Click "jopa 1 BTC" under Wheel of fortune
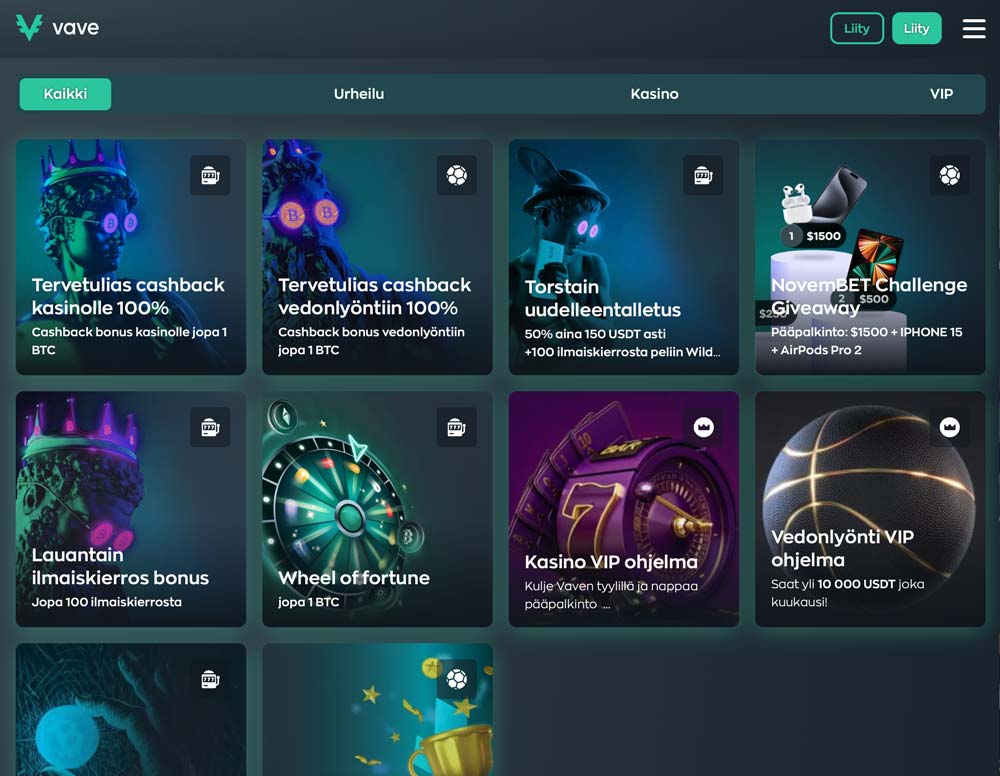1000x776 pixels. coord(309,602)
